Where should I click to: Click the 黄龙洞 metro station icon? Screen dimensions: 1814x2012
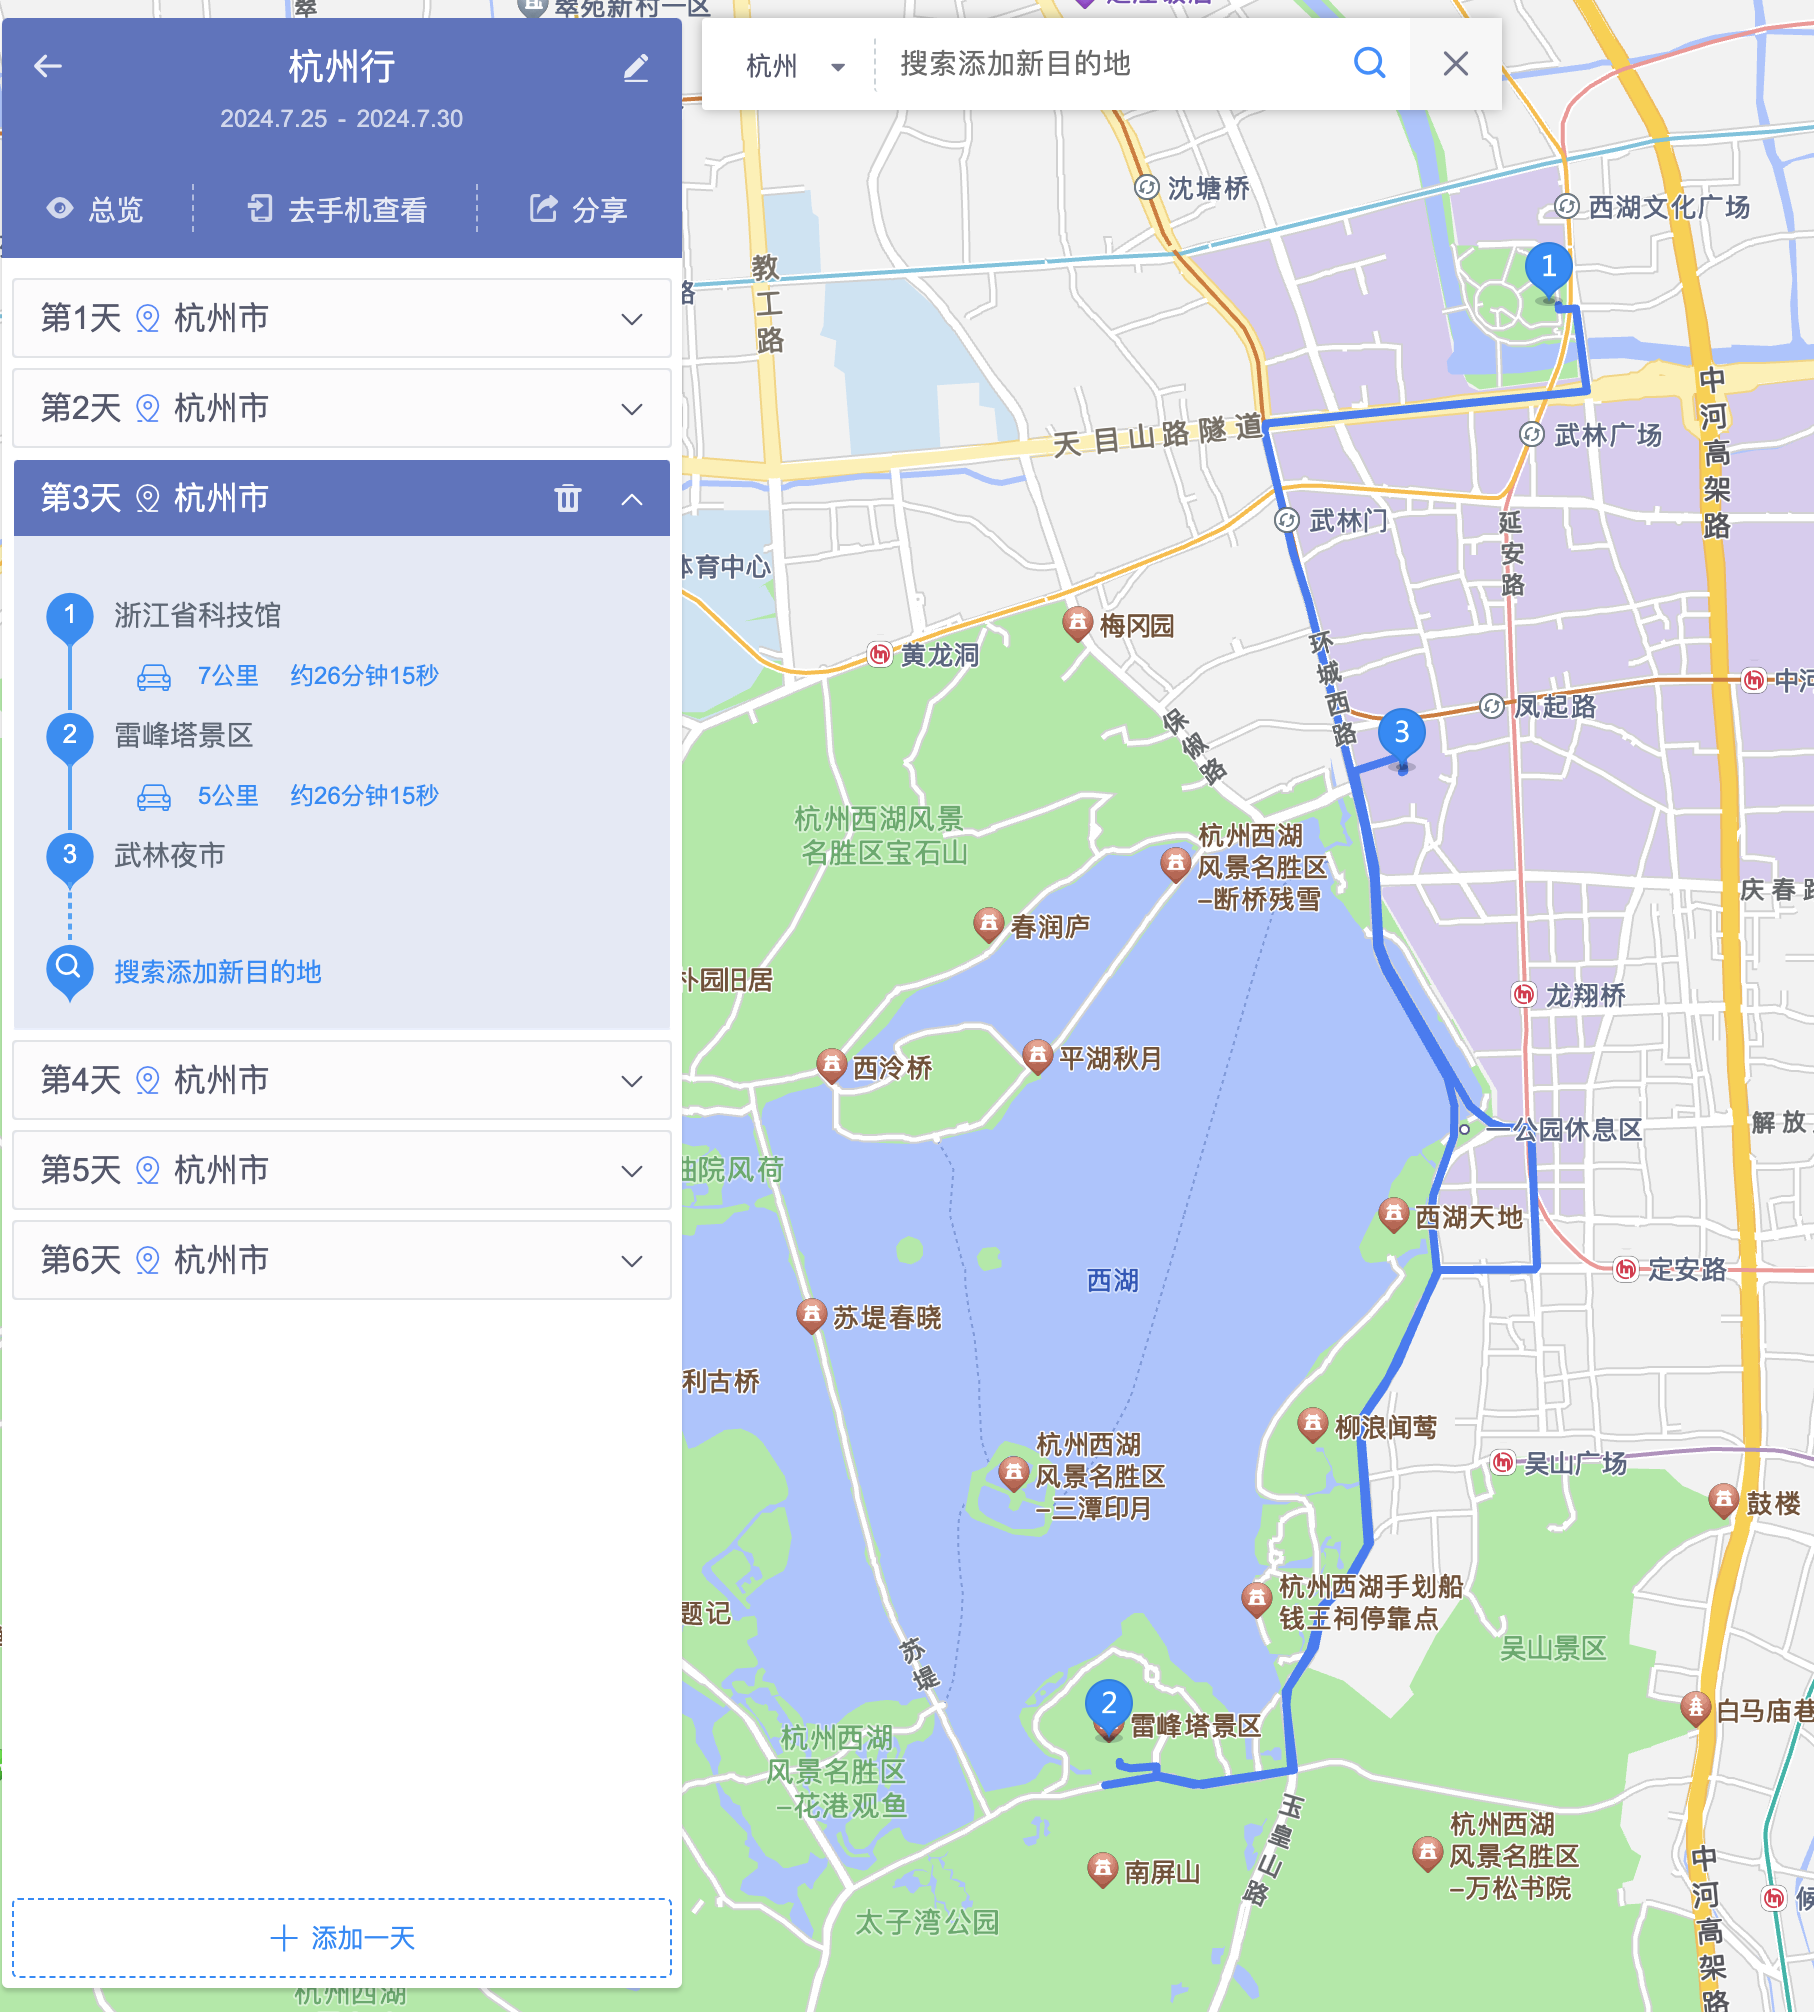(879, 654)
